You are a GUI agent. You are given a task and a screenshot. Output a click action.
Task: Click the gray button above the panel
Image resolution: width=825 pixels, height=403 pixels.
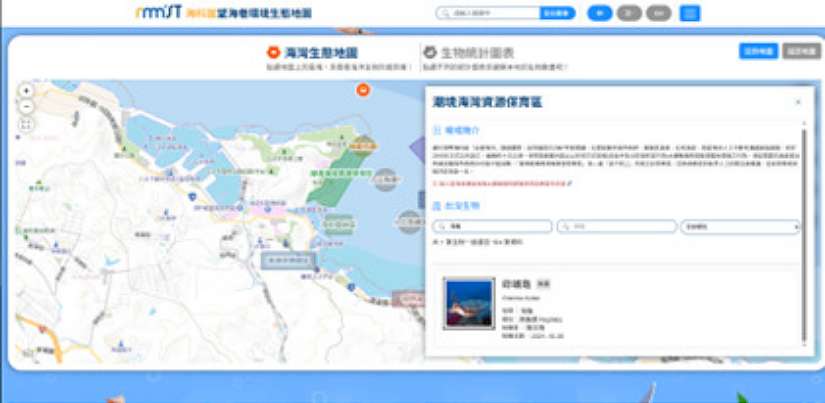click(801, 51)
